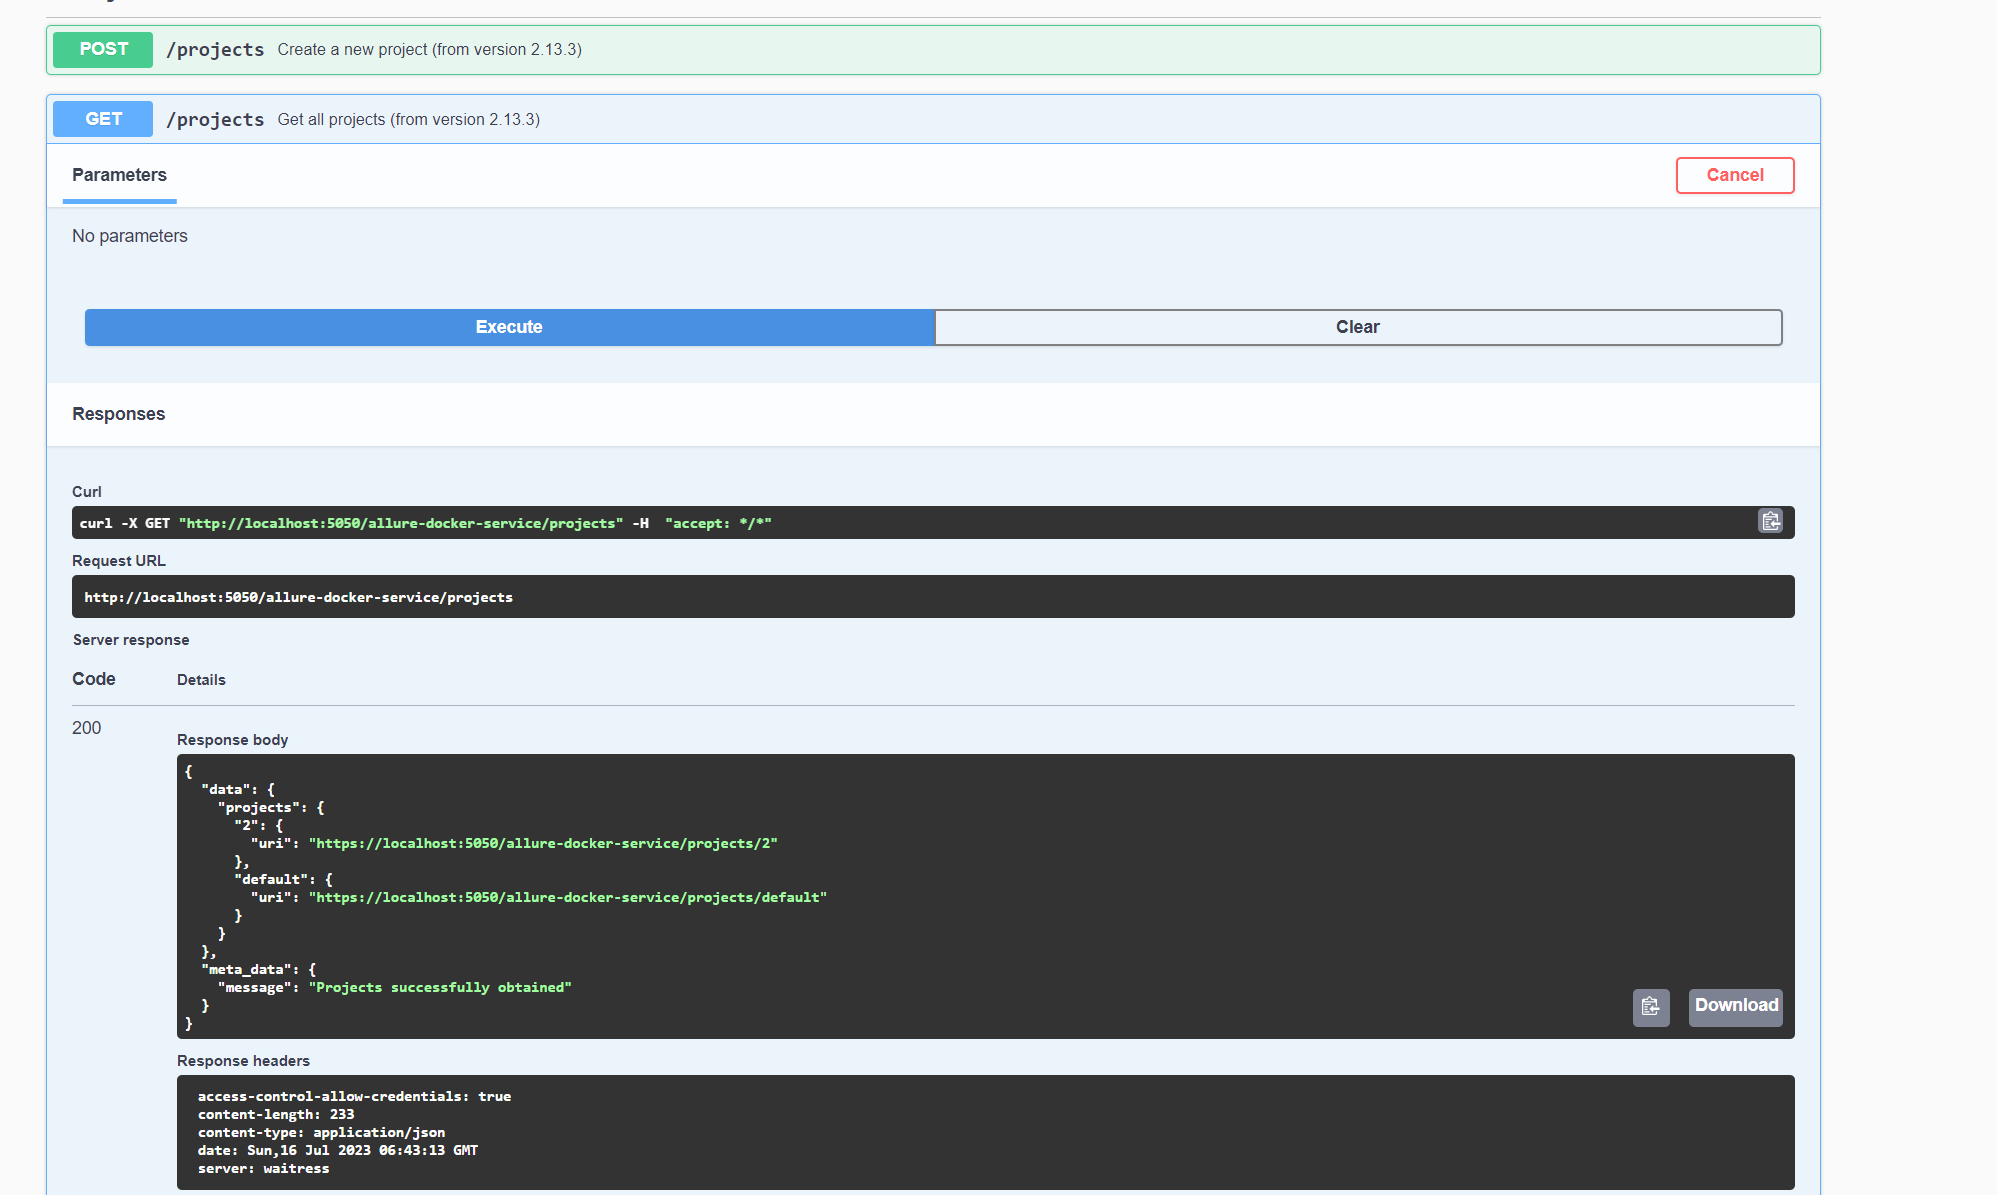Open the projects/default URI link

570,897
